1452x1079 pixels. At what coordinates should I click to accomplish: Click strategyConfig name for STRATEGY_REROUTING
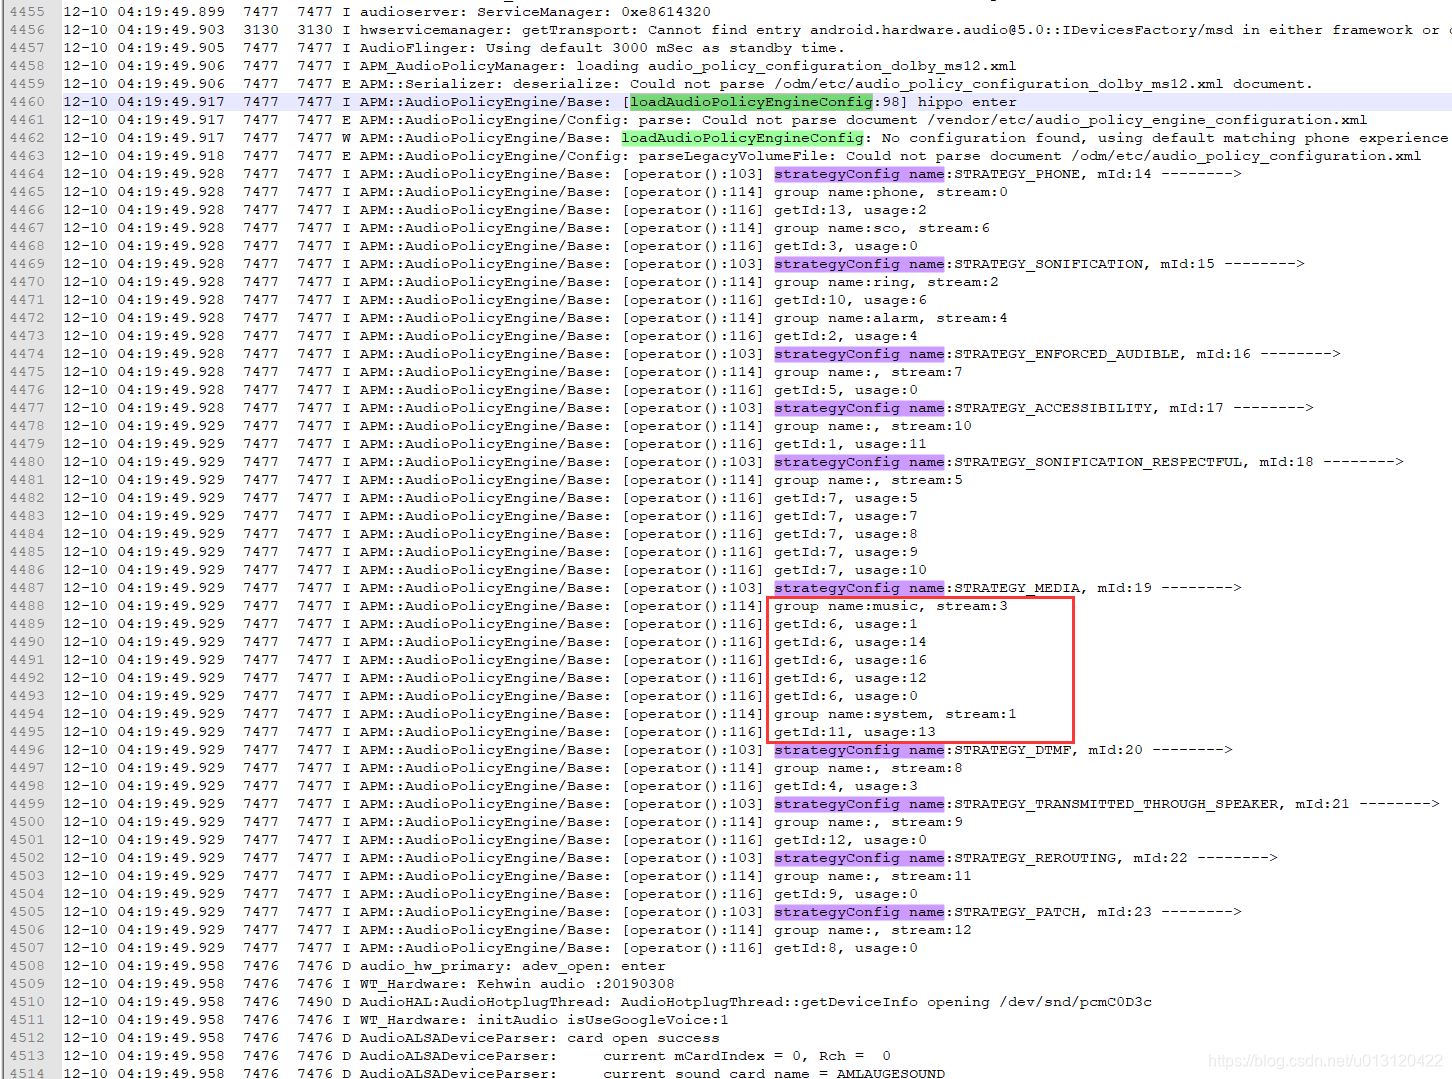coord(859,858)
